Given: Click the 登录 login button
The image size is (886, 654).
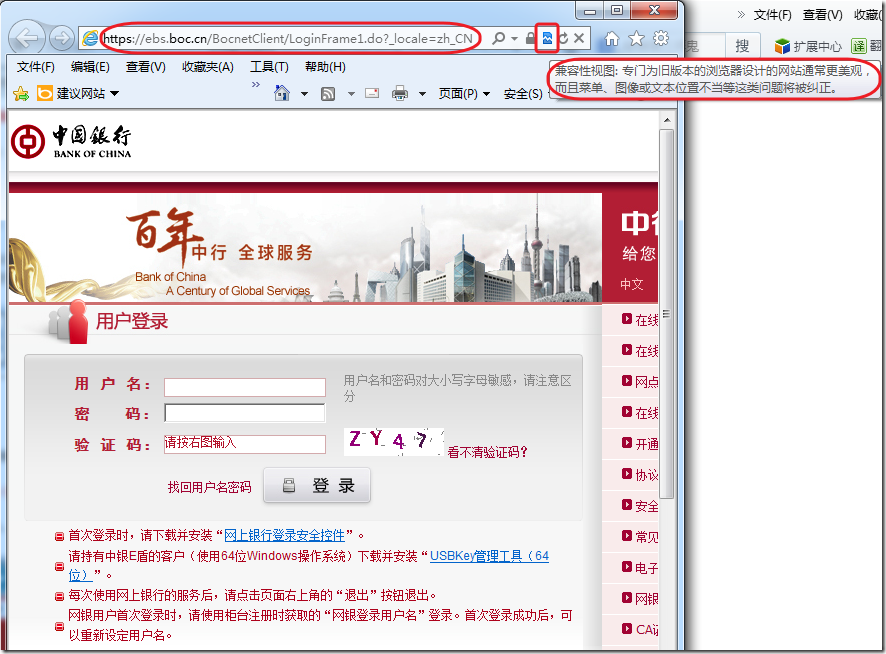Looking at the screenshot, I should coord(317,485).
